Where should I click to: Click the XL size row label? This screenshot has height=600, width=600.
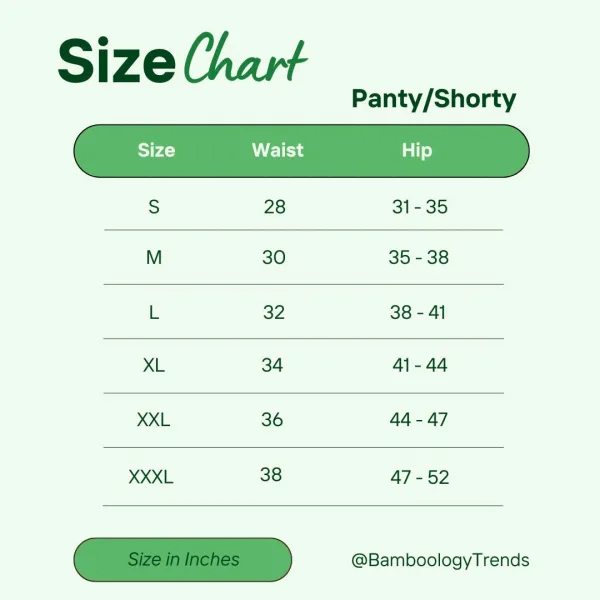coord(154,365)
